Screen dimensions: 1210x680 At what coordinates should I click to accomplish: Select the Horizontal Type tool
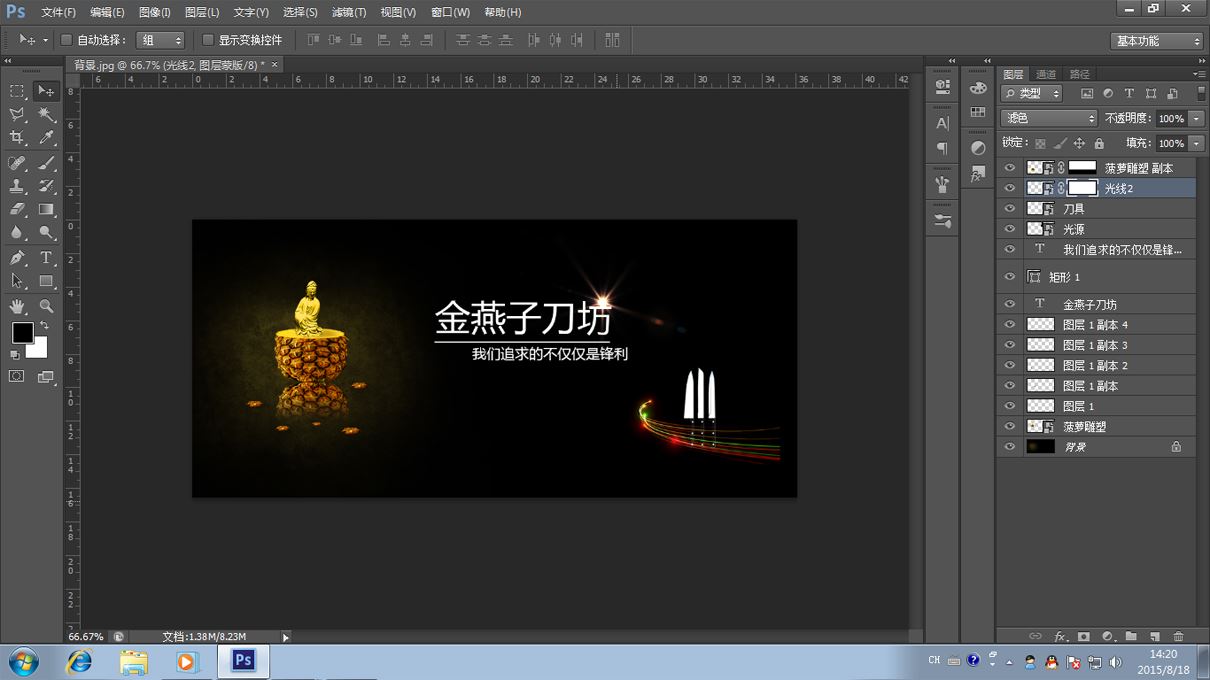[x=46, y=258]
